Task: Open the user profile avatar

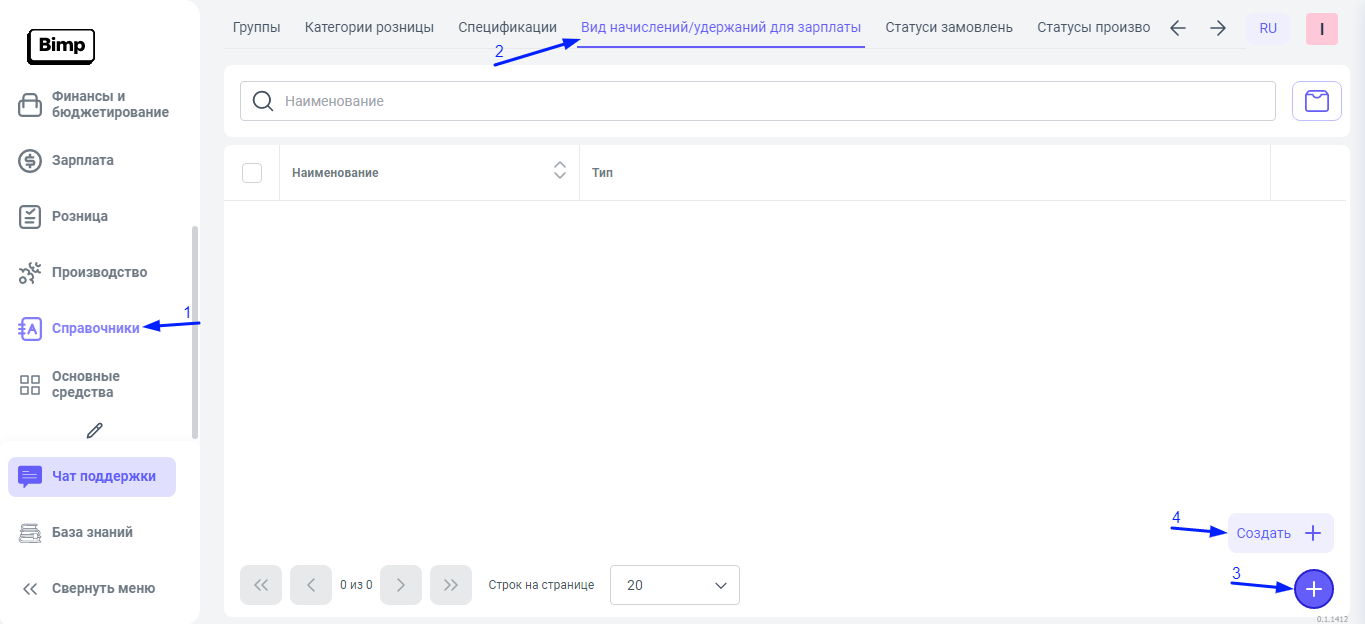Action: click(x=1322, y=29)
